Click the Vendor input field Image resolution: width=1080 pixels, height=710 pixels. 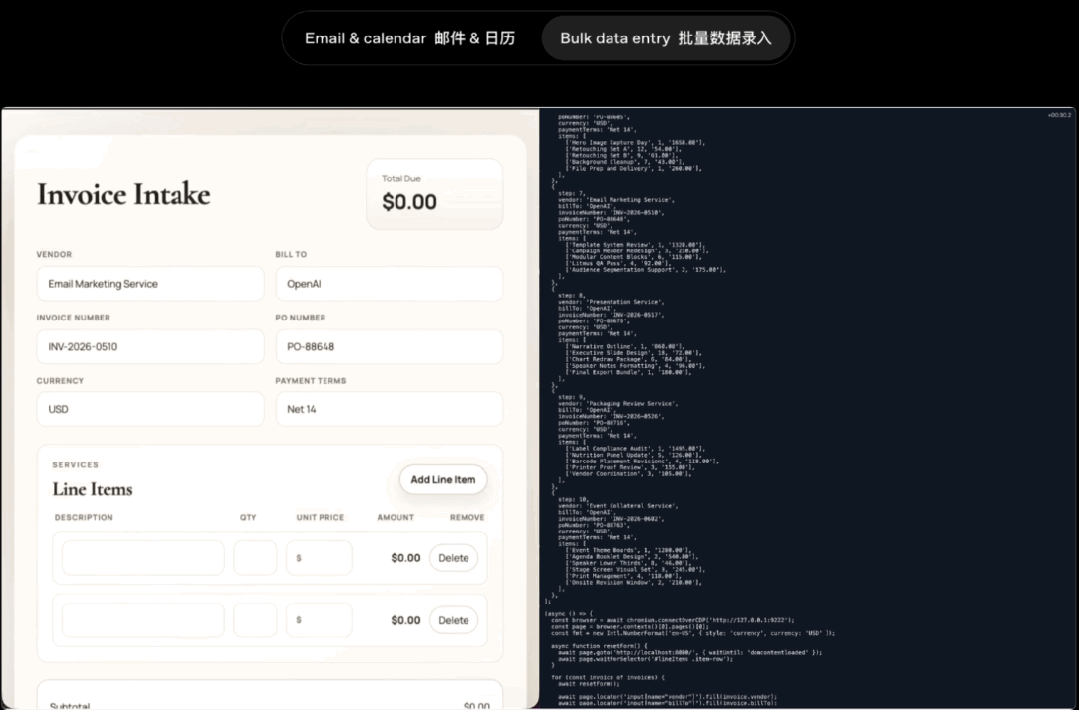tap(150, 284)
